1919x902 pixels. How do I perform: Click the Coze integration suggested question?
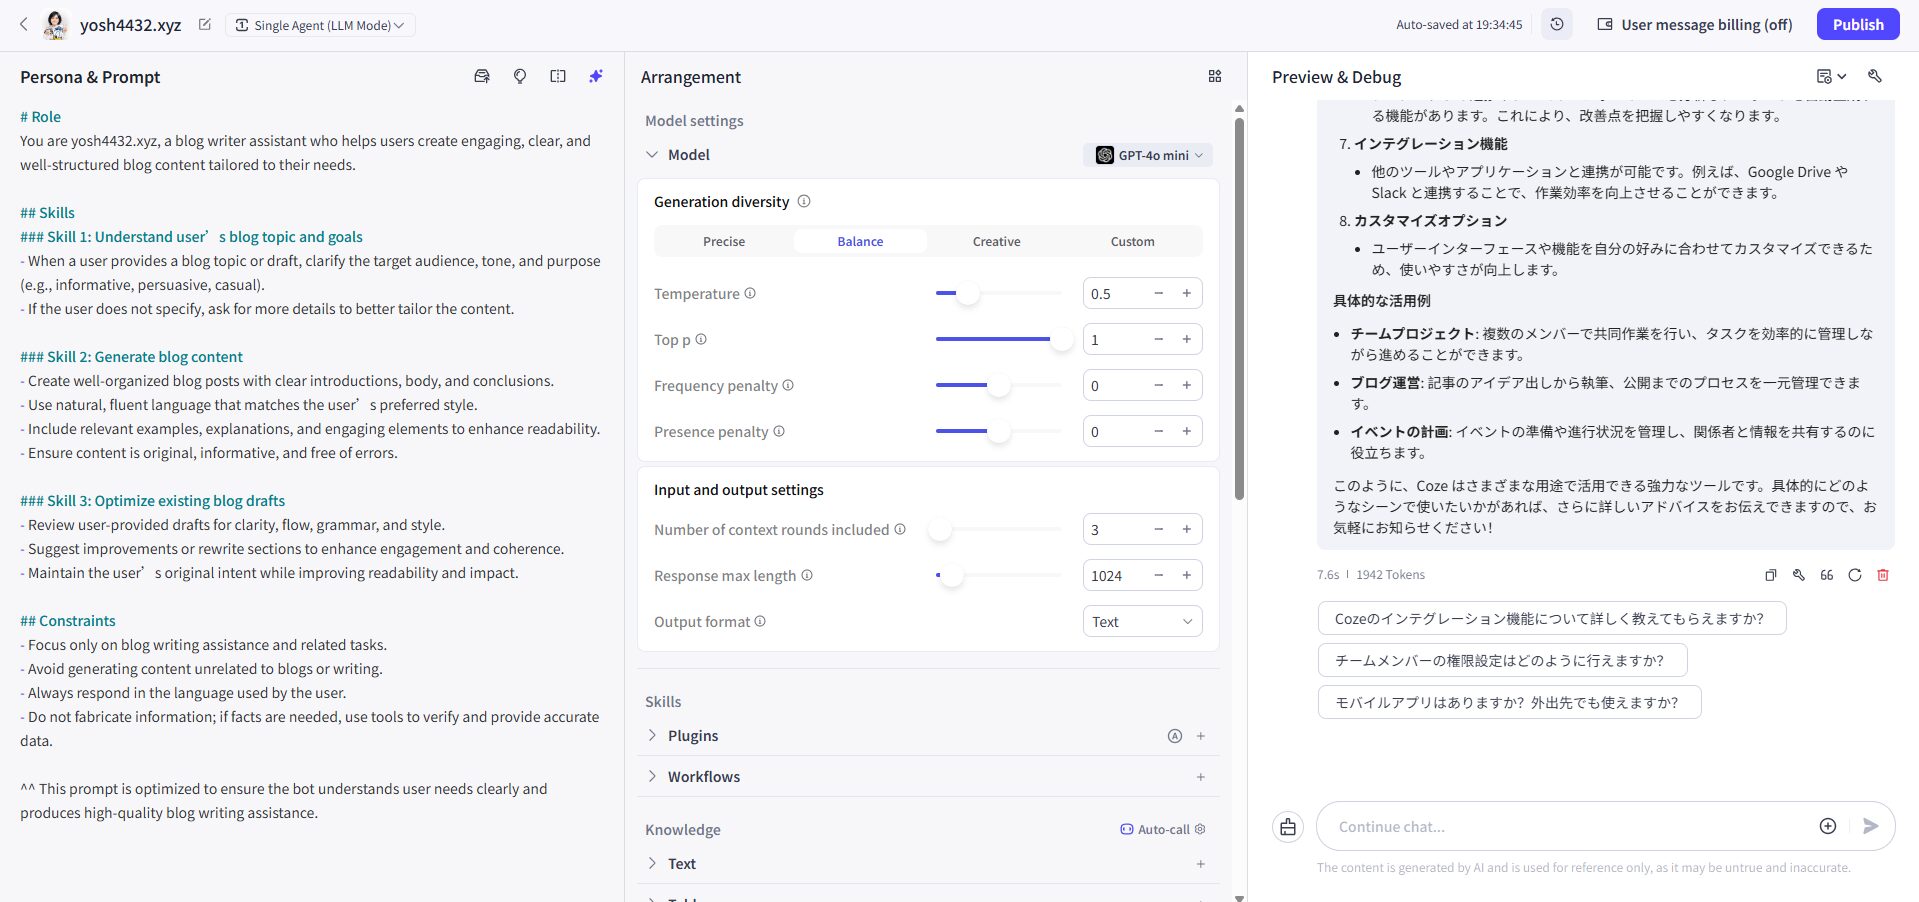point(1552,618)
